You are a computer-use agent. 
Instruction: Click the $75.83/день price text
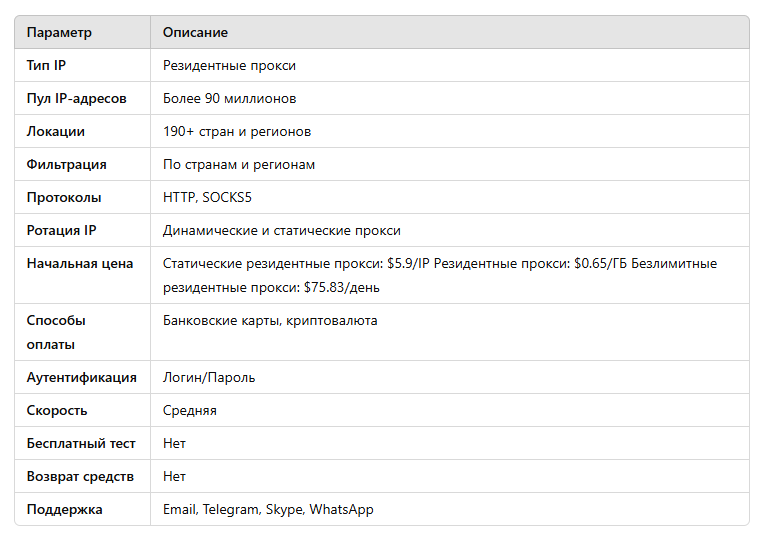pos(342,288)
